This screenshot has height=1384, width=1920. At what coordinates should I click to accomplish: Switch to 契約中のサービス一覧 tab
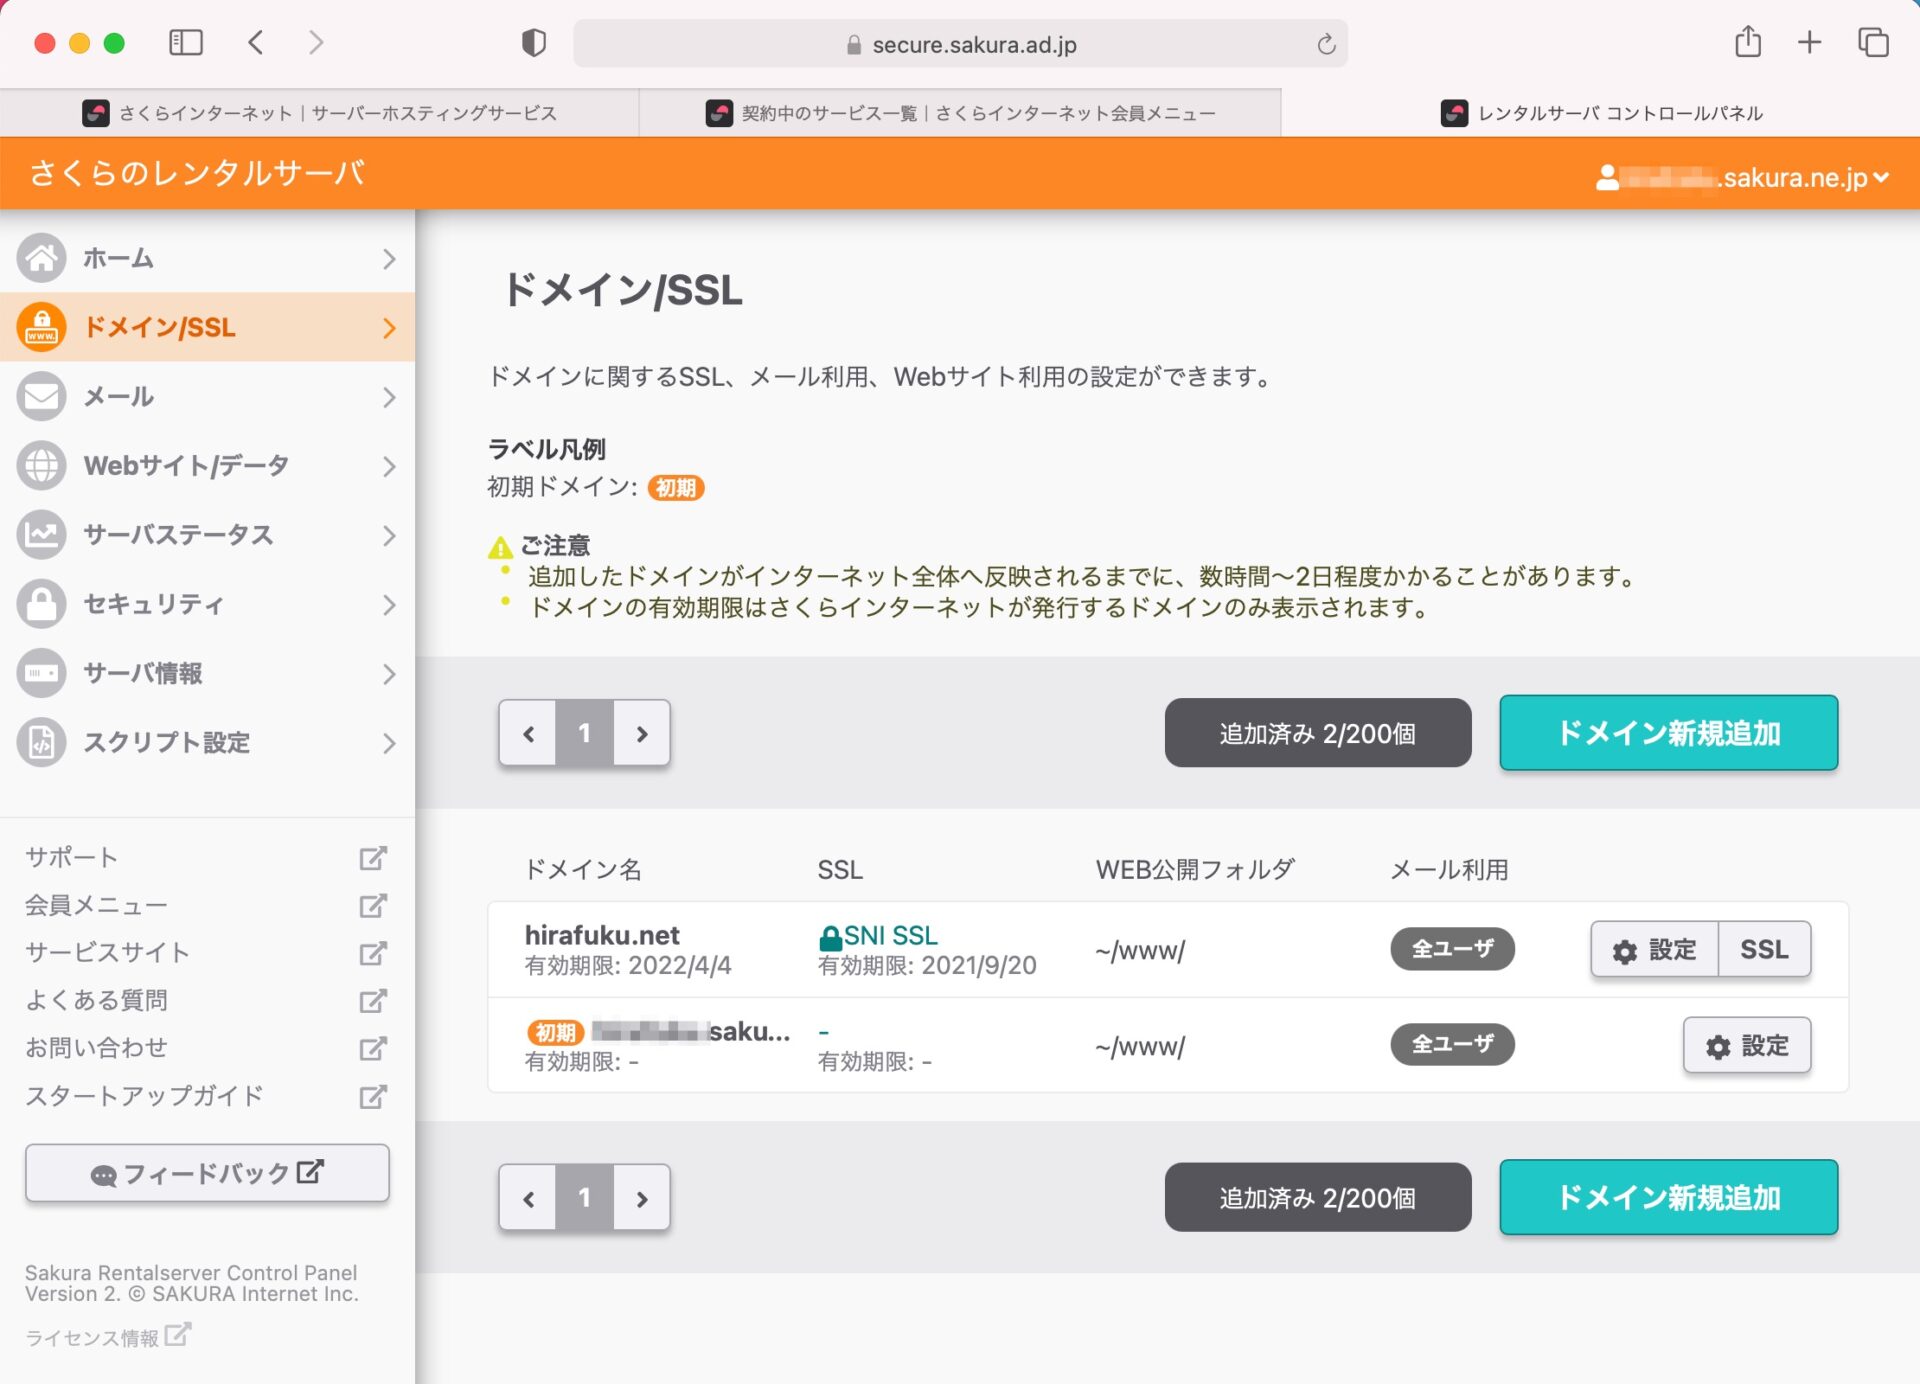pyautogui.click(x=960, y=113)
